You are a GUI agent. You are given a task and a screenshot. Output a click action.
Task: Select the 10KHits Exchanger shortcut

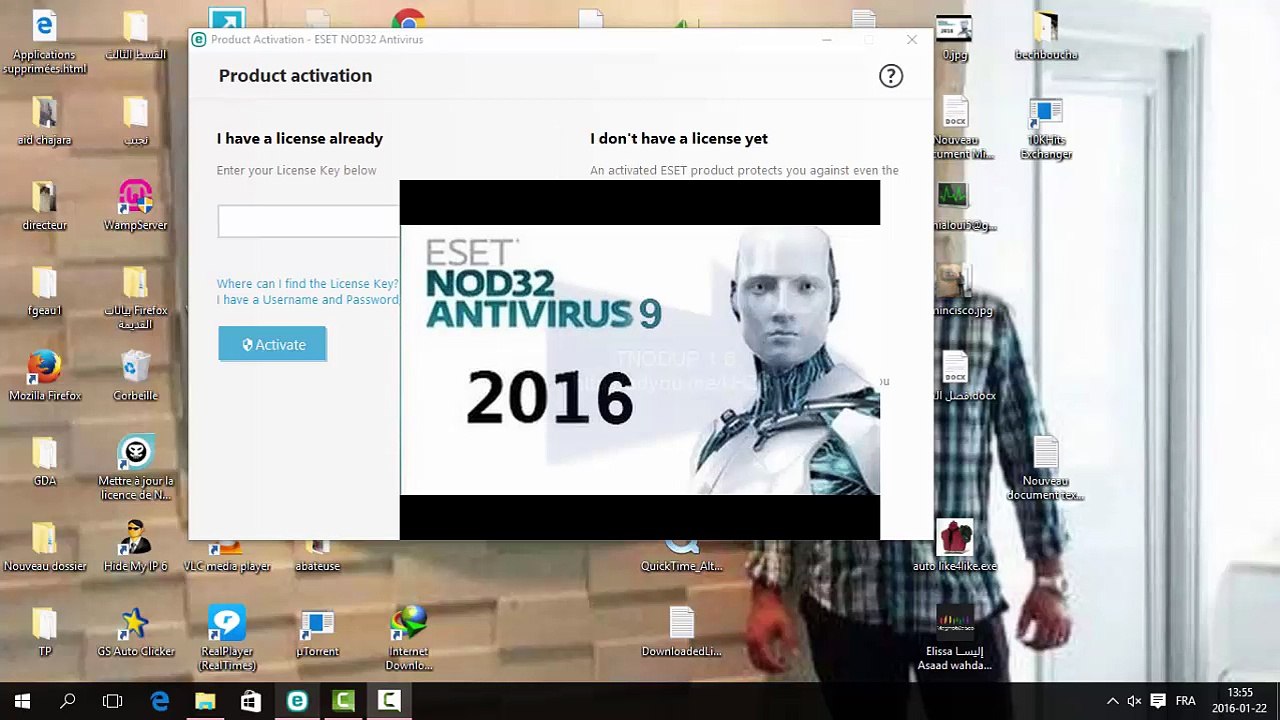pyautogui.click(x=1046, y=128)
